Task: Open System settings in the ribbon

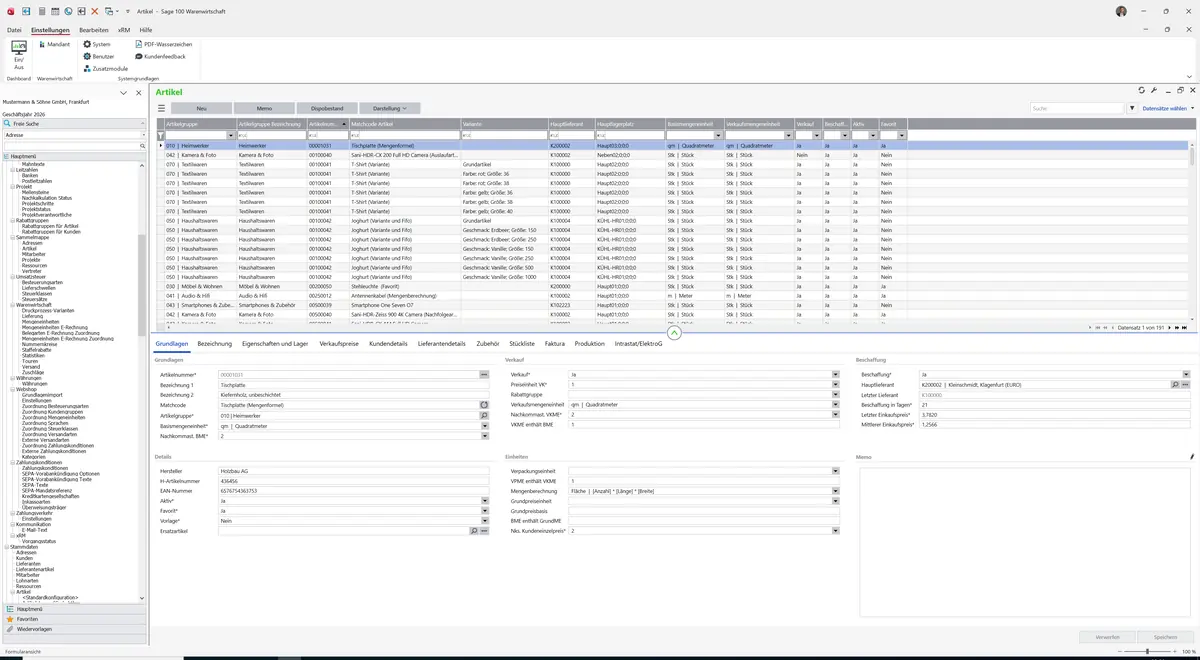Action: click(97, 44)
